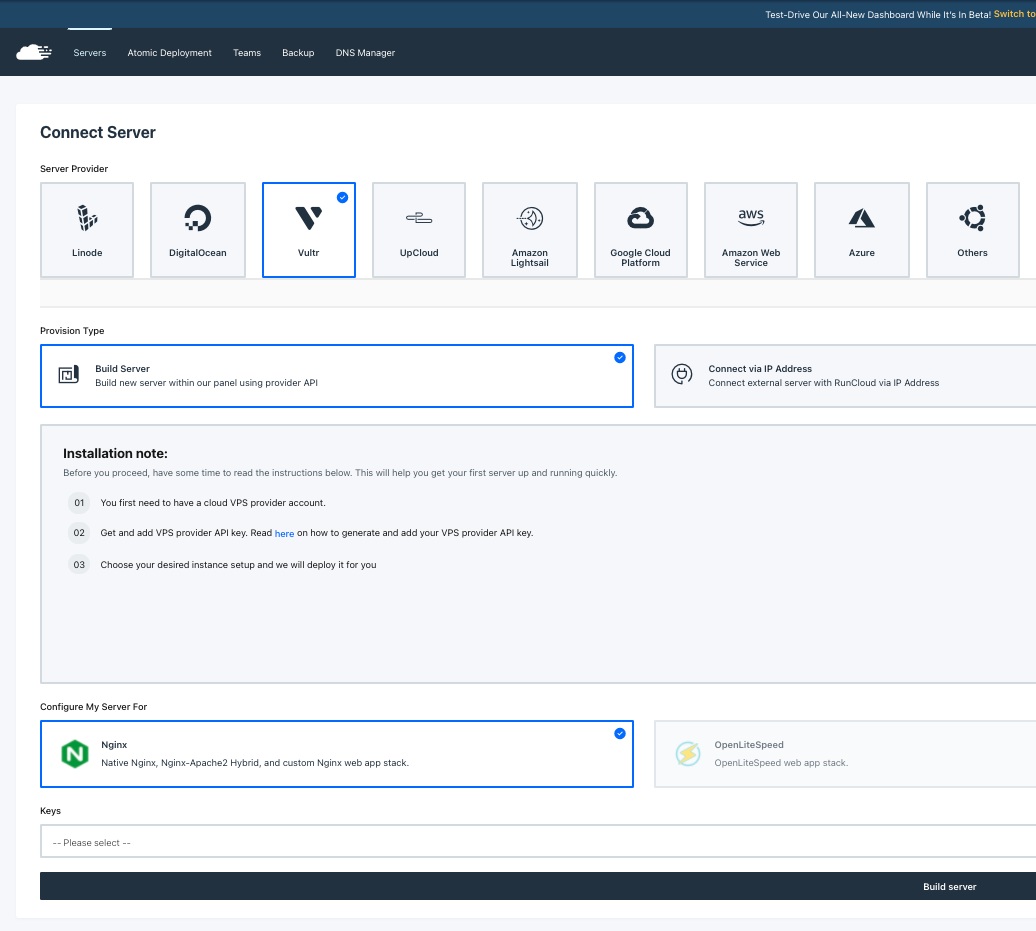Click the Build server button
Viewport: 1036px width, 931px height.
[948, 886]
